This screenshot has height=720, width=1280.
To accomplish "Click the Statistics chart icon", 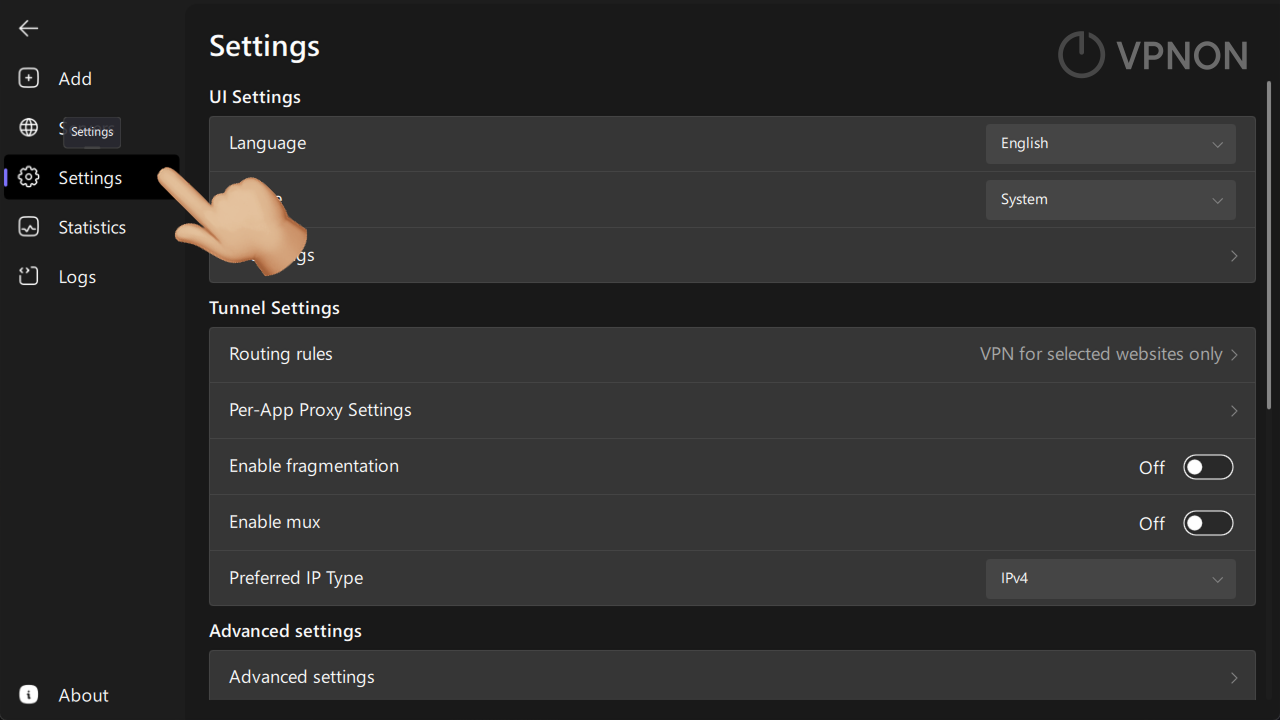I will [x=29, y=227].
